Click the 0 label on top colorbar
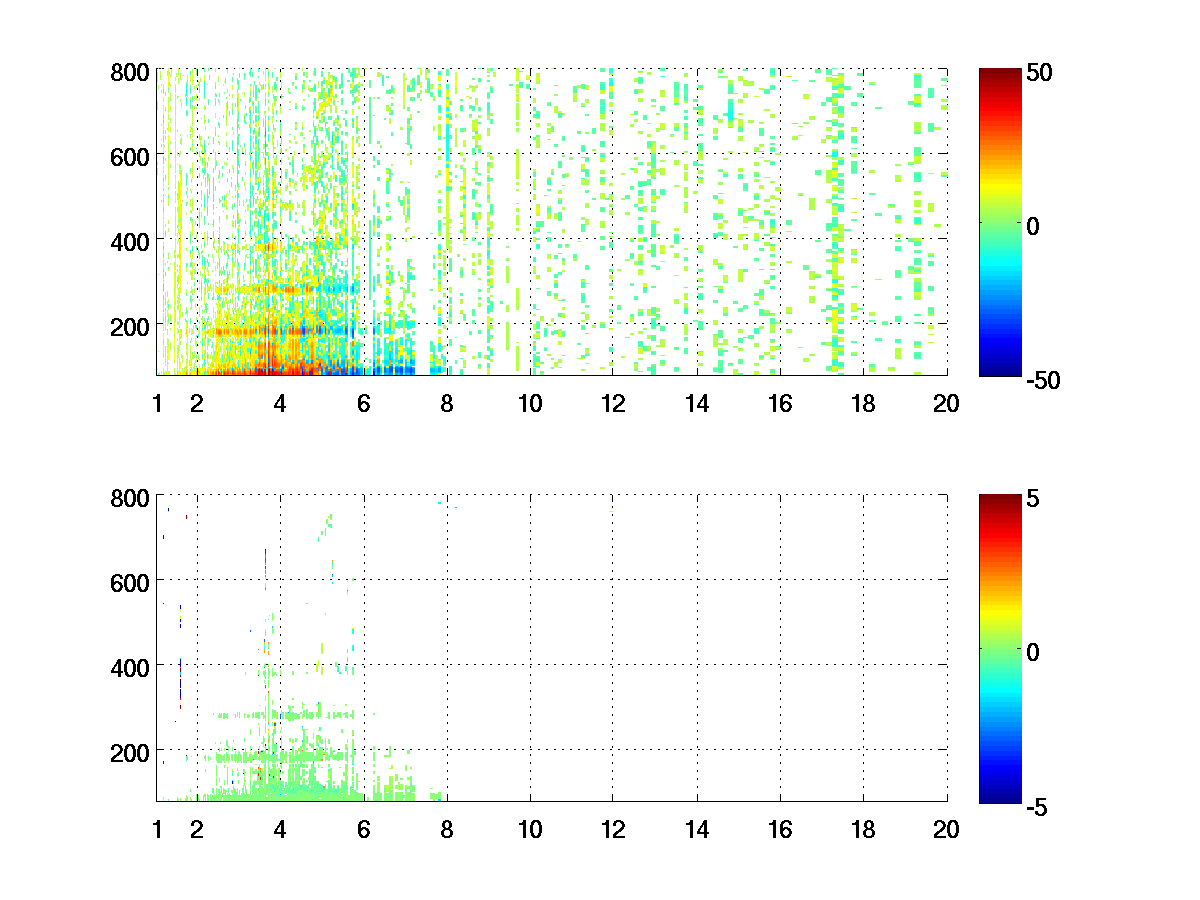This screenshot has height=900, width=1200. click(x=1033, y=226)
